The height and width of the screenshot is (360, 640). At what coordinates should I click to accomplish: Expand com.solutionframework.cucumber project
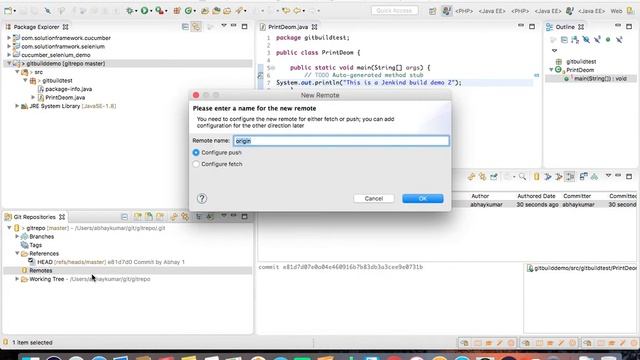click(x=9, y=38)
